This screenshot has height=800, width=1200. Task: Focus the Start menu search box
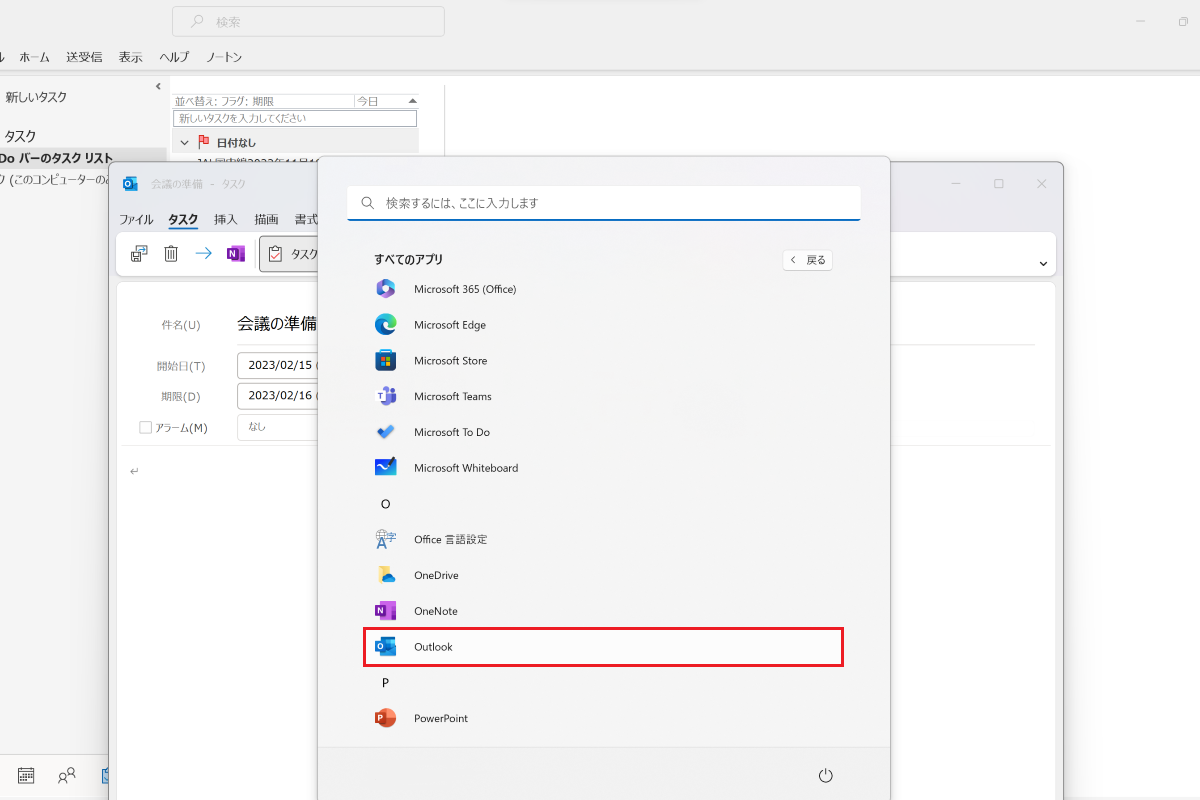(604, 203)
